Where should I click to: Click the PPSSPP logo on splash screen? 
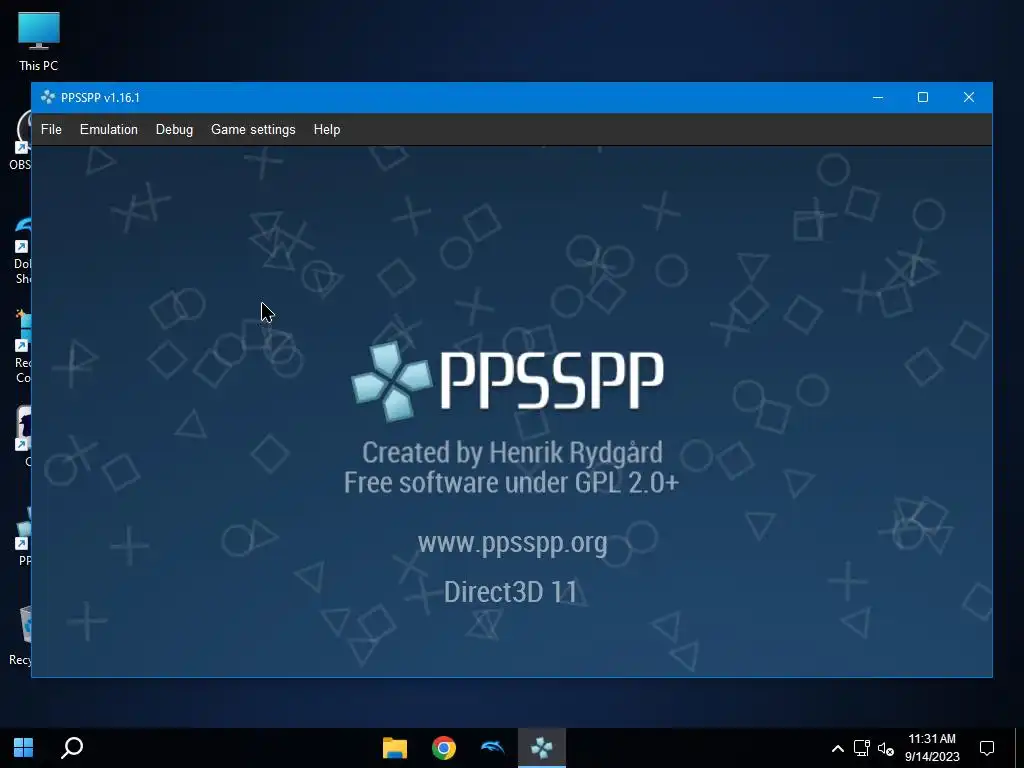pyautogui.click(x=391, y=381)
